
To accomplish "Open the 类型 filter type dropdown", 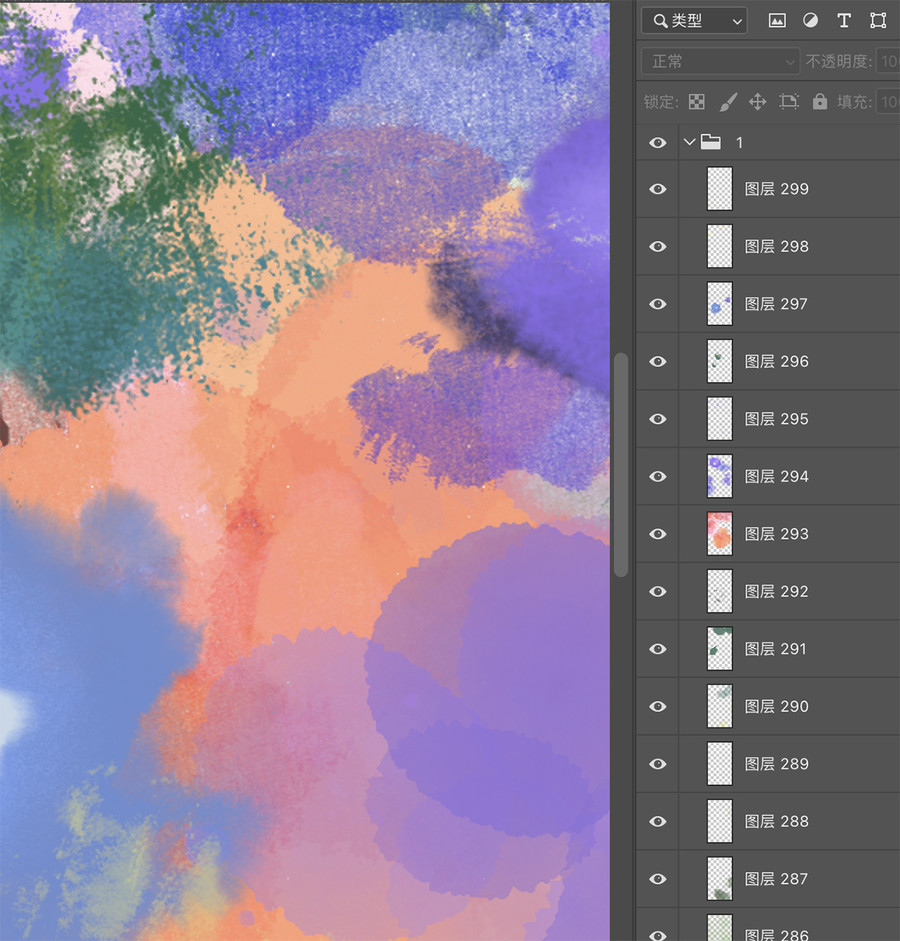I will coord(694,22).
